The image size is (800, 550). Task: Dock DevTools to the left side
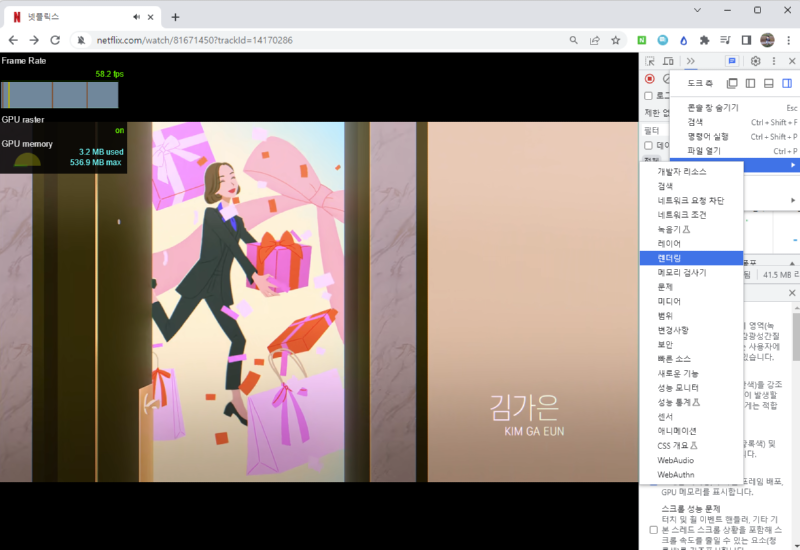pos(751,83)
